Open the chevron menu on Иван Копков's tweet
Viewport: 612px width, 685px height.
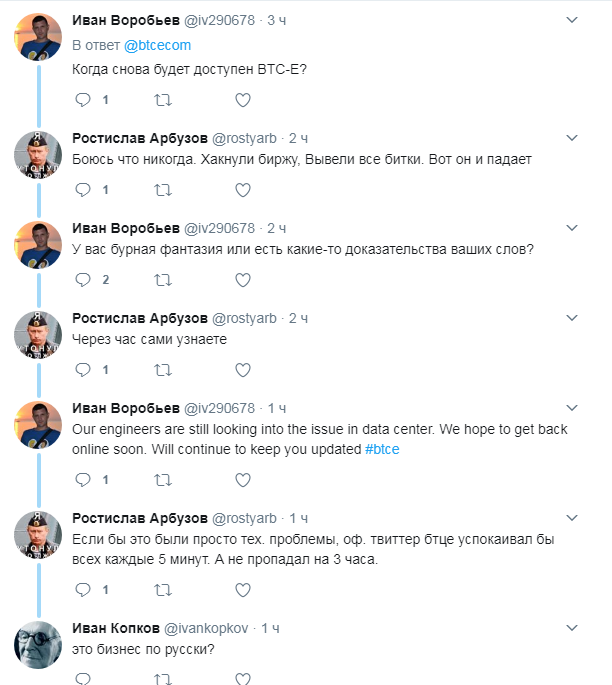pos(571,628)
